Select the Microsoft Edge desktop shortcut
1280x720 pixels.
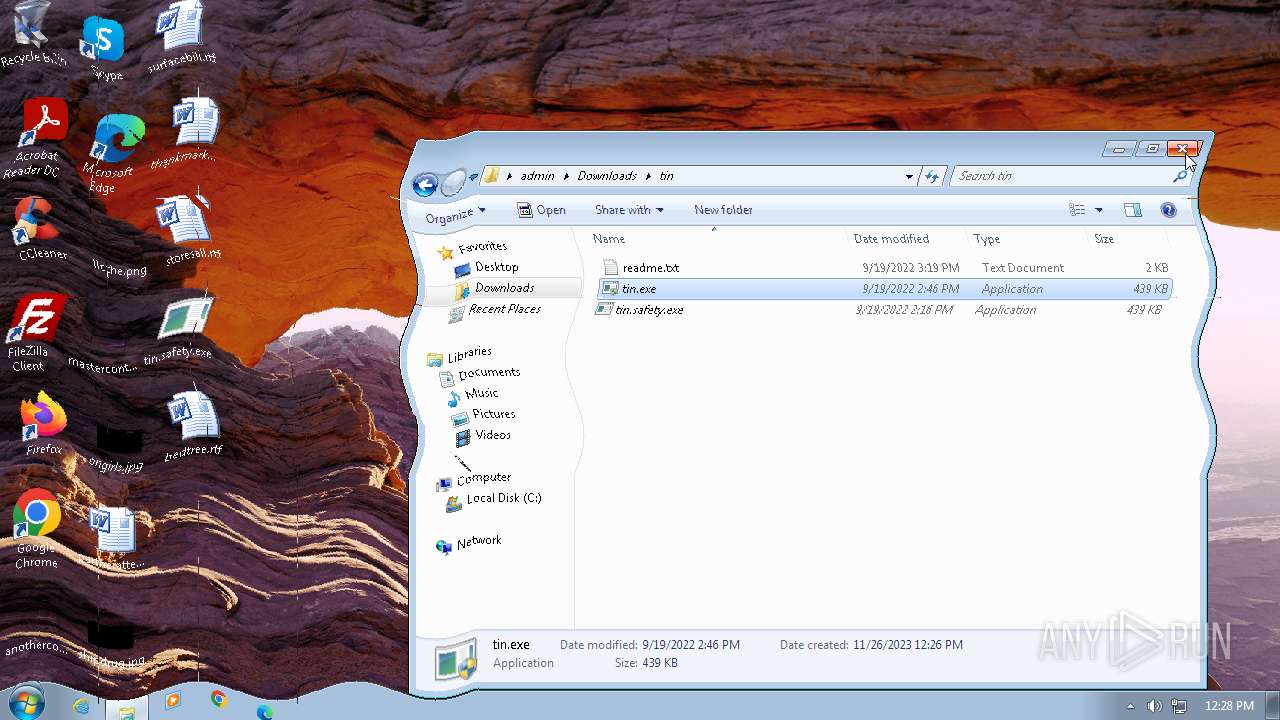click(114, 153)
